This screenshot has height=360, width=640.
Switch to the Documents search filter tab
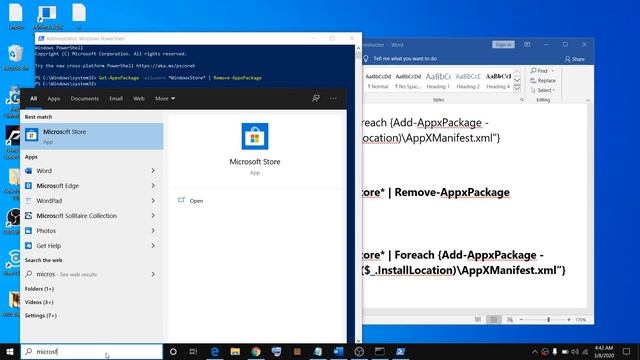(x=84, y=98)
